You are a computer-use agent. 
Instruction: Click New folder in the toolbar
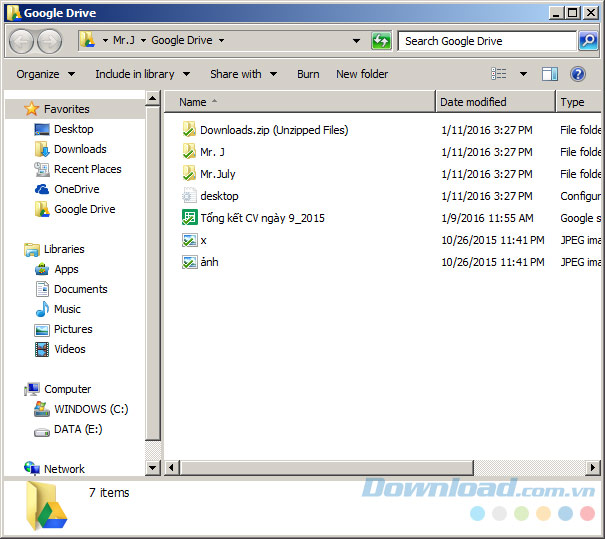tap(362, 74)
